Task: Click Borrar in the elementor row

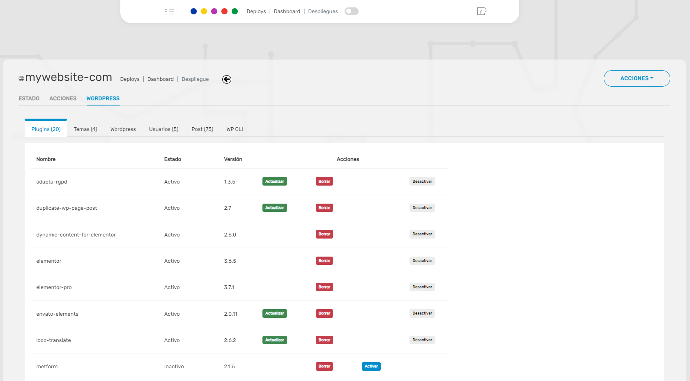Action: [x=324, y=260]
